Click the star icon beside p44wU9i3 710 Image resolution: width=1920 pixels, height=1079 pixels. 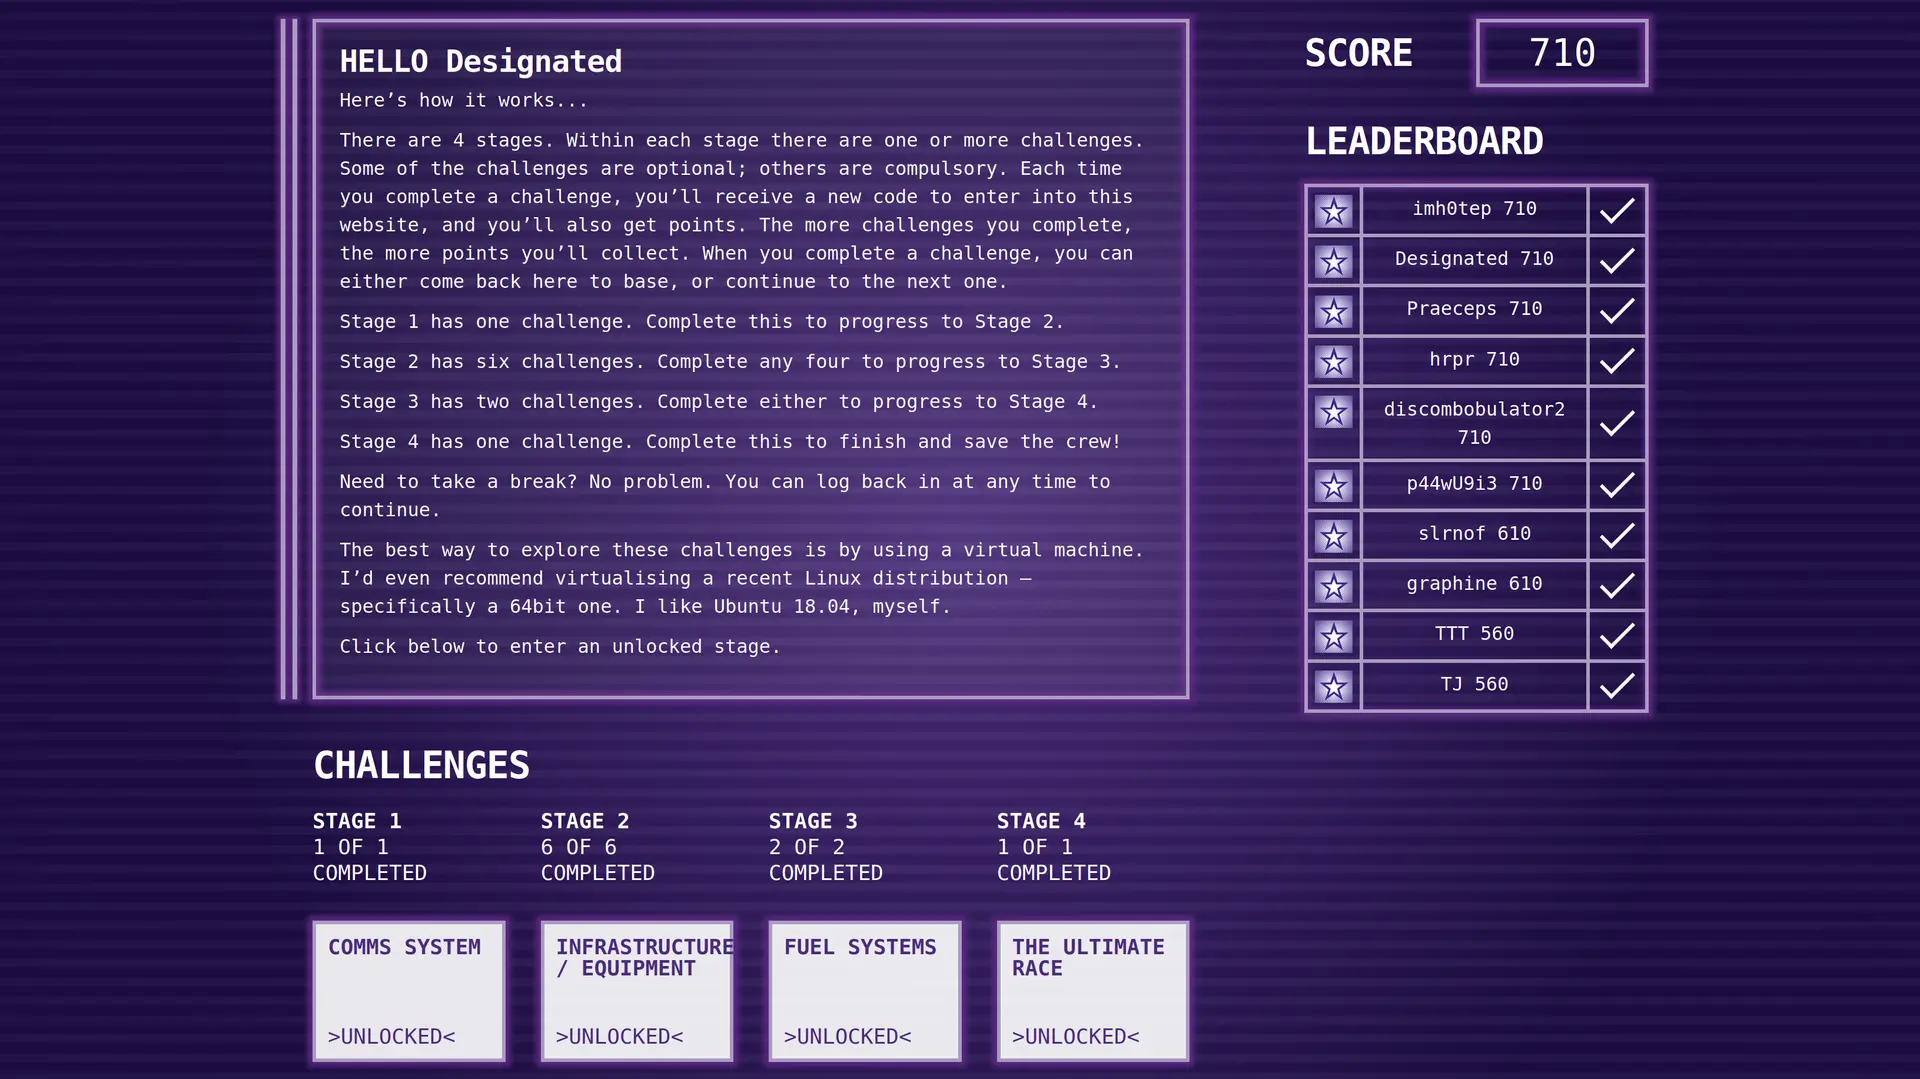click(x=1333, y=486)
